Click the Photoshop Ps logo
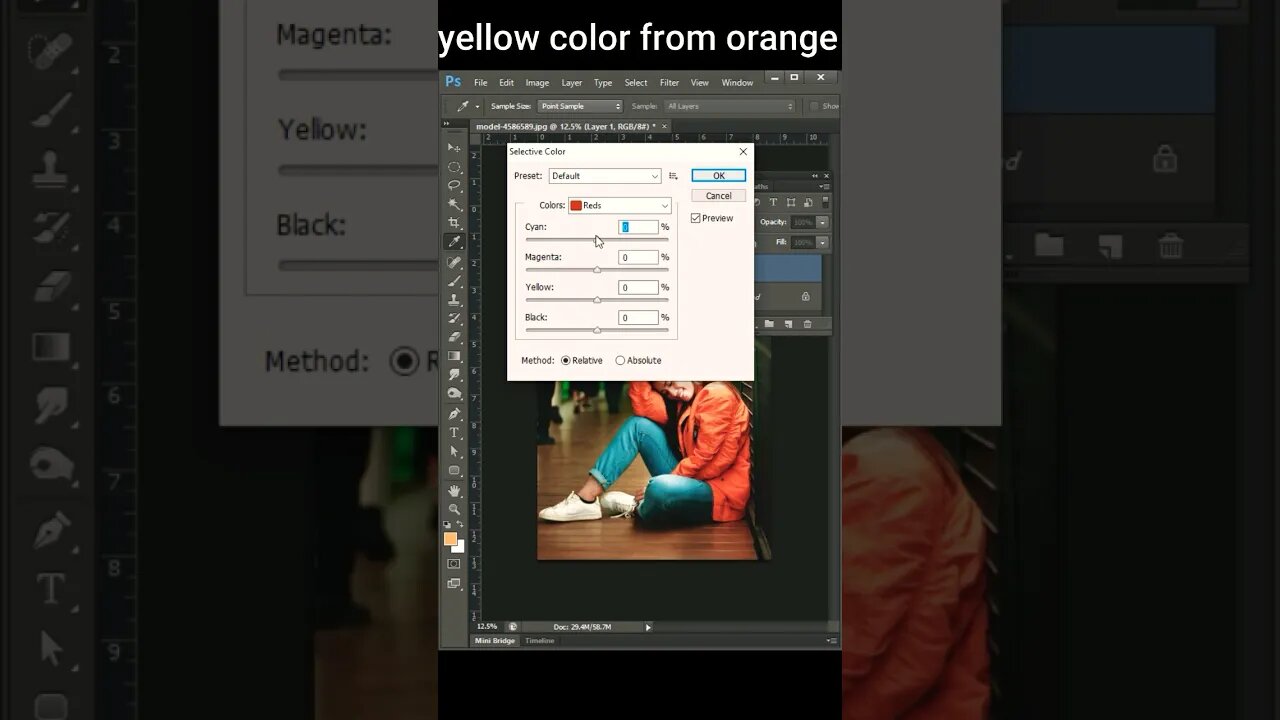 click(x=453, y=82)
